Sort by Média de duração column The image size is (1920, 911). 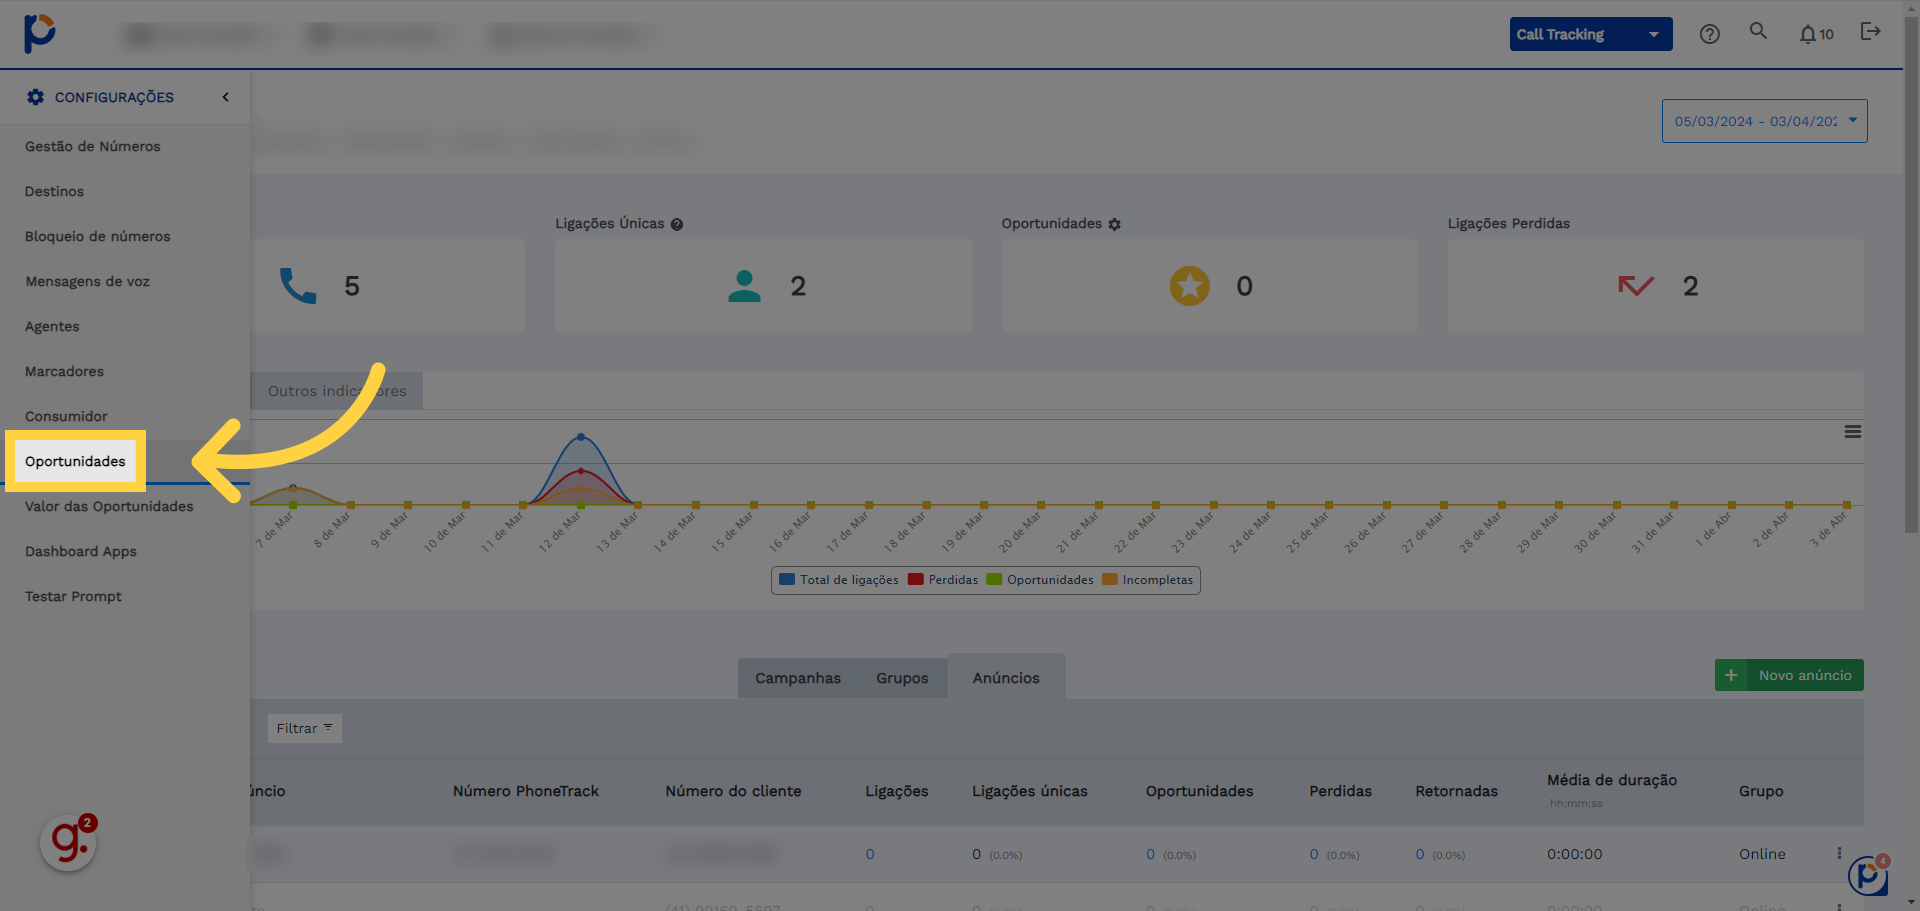click(1612, 780)
